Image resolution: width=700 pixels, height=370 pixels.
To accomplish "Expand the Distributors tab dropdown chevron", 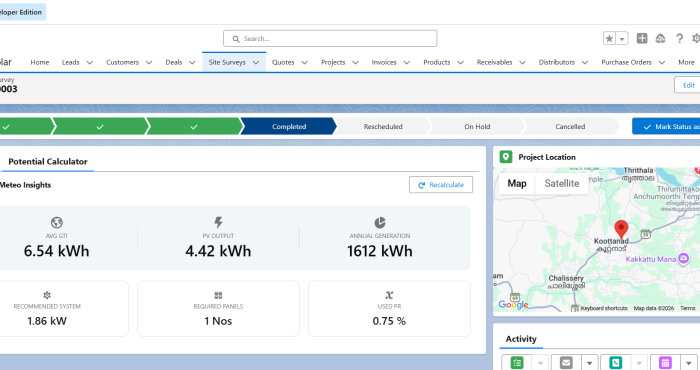I will pos(585,62).
